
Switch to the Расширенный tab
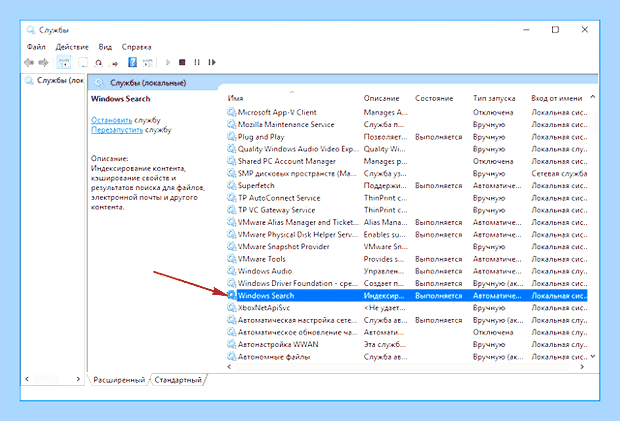click(x=119, y=379)
